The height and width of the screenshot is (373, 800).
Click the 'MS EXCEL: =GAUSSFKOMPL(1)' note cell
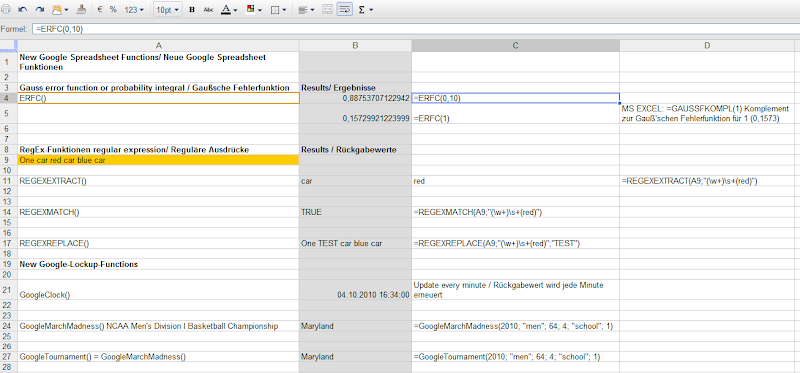tap(707, 113)
